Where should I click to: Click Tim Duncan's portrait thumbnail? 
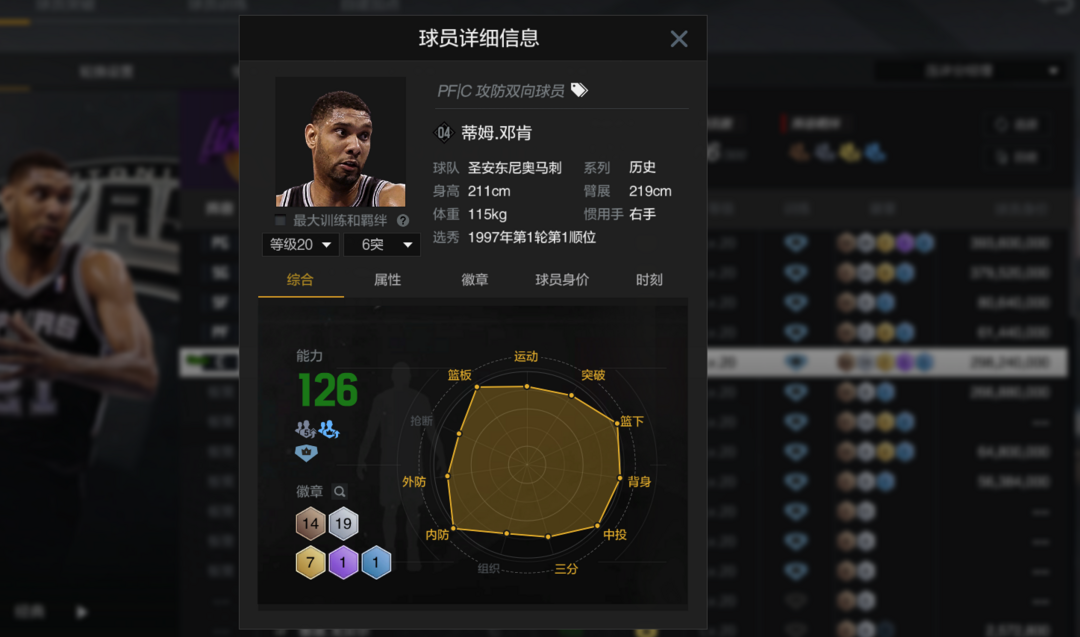pos(340,142)
